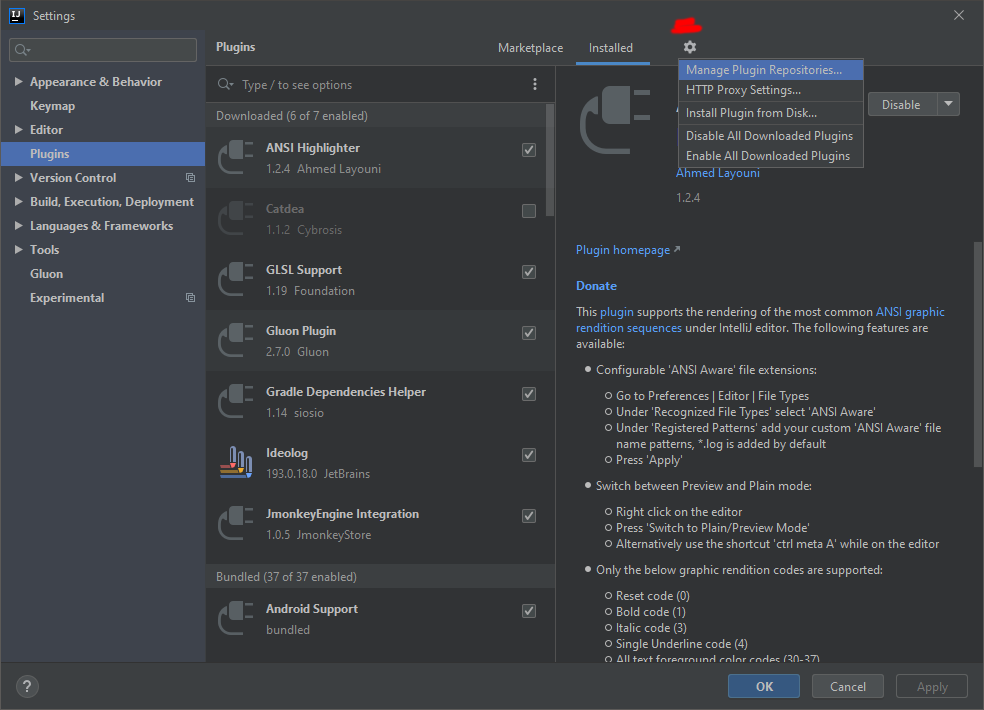Viewport: 984px width, 710px height.
Task: Toggle the Ideolog plugin checkbox
Action: coord(529,455)
